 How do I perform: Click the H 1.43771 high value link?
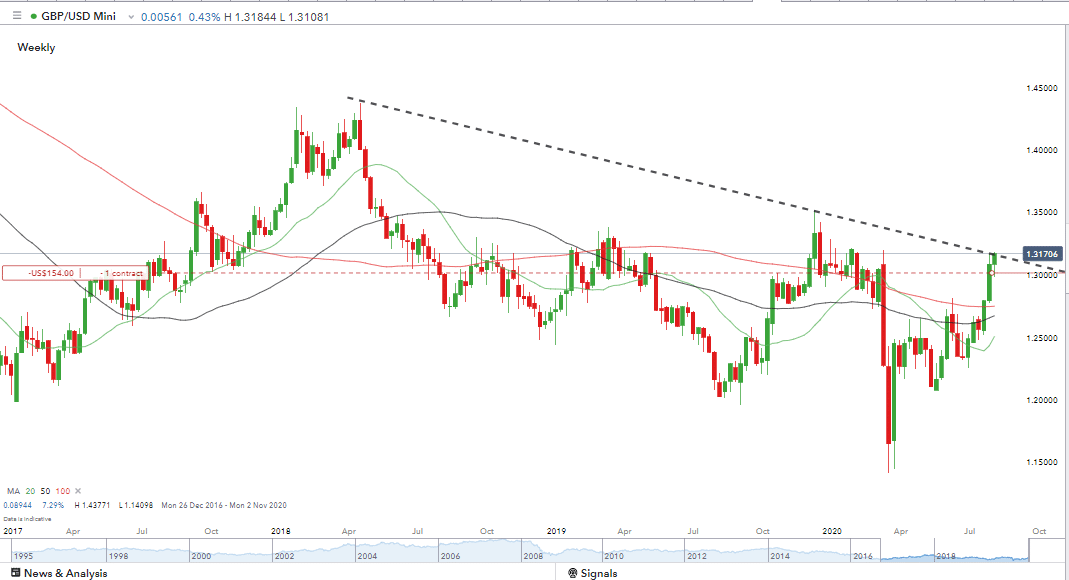coord(93,505)
